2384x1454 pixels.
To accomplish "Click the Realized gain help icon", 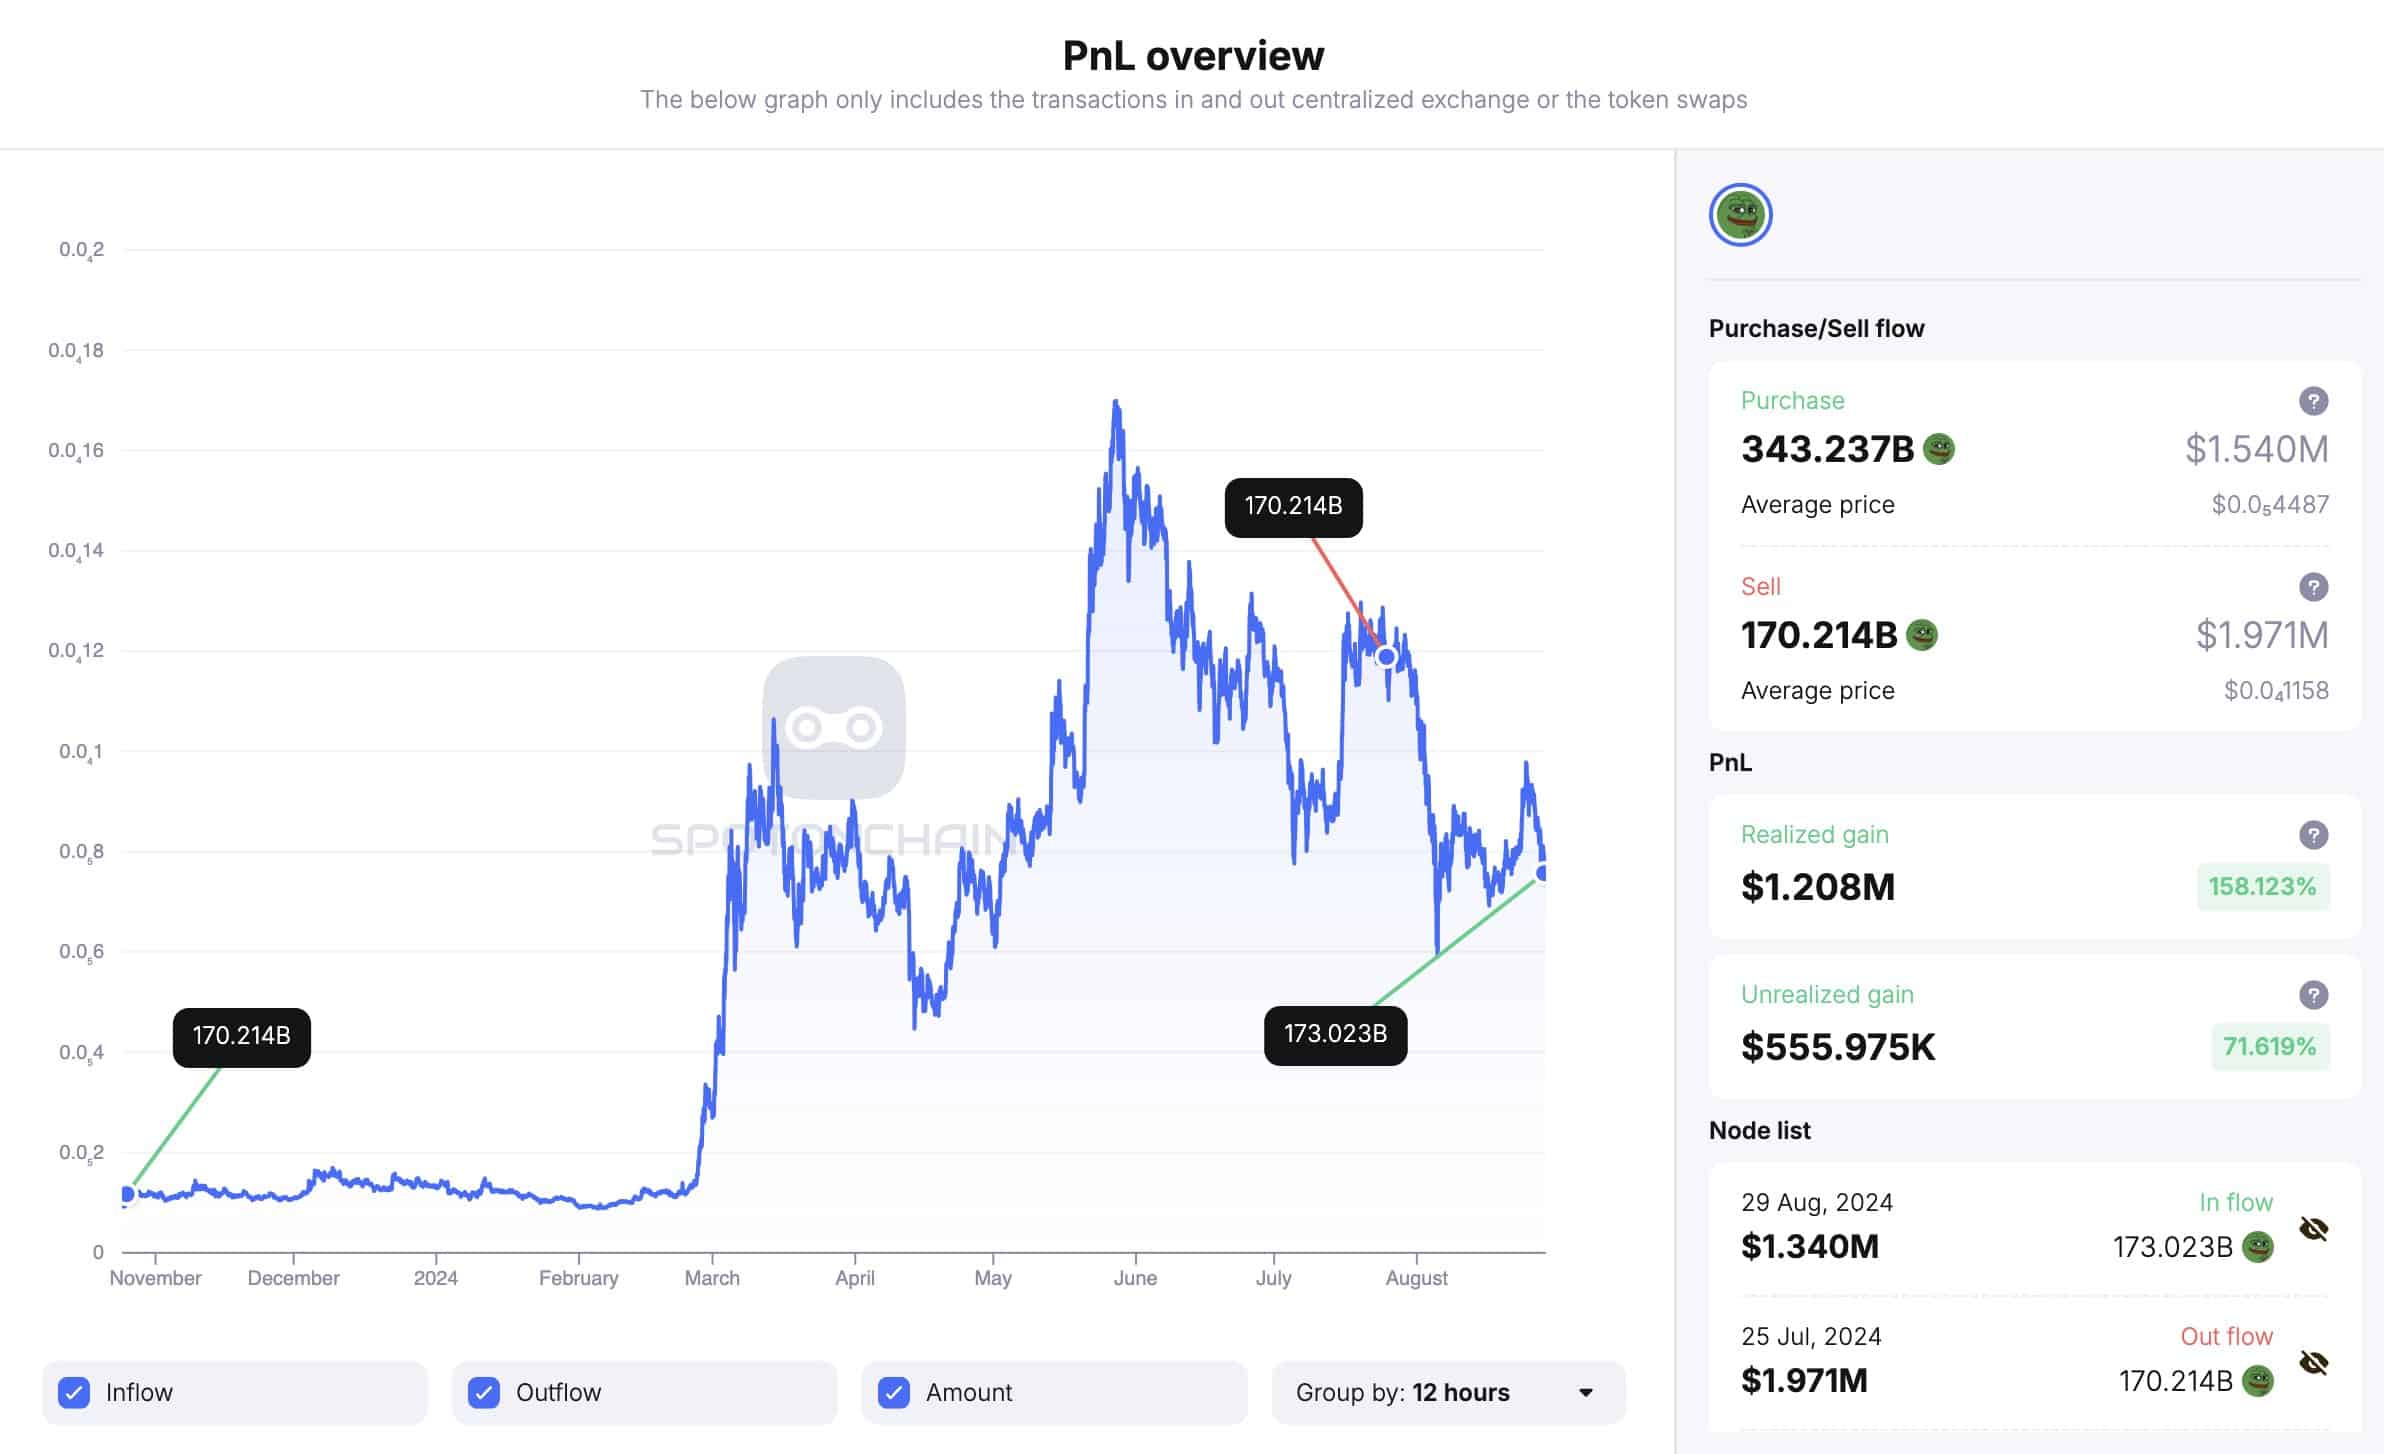I will pos(2313,835).
